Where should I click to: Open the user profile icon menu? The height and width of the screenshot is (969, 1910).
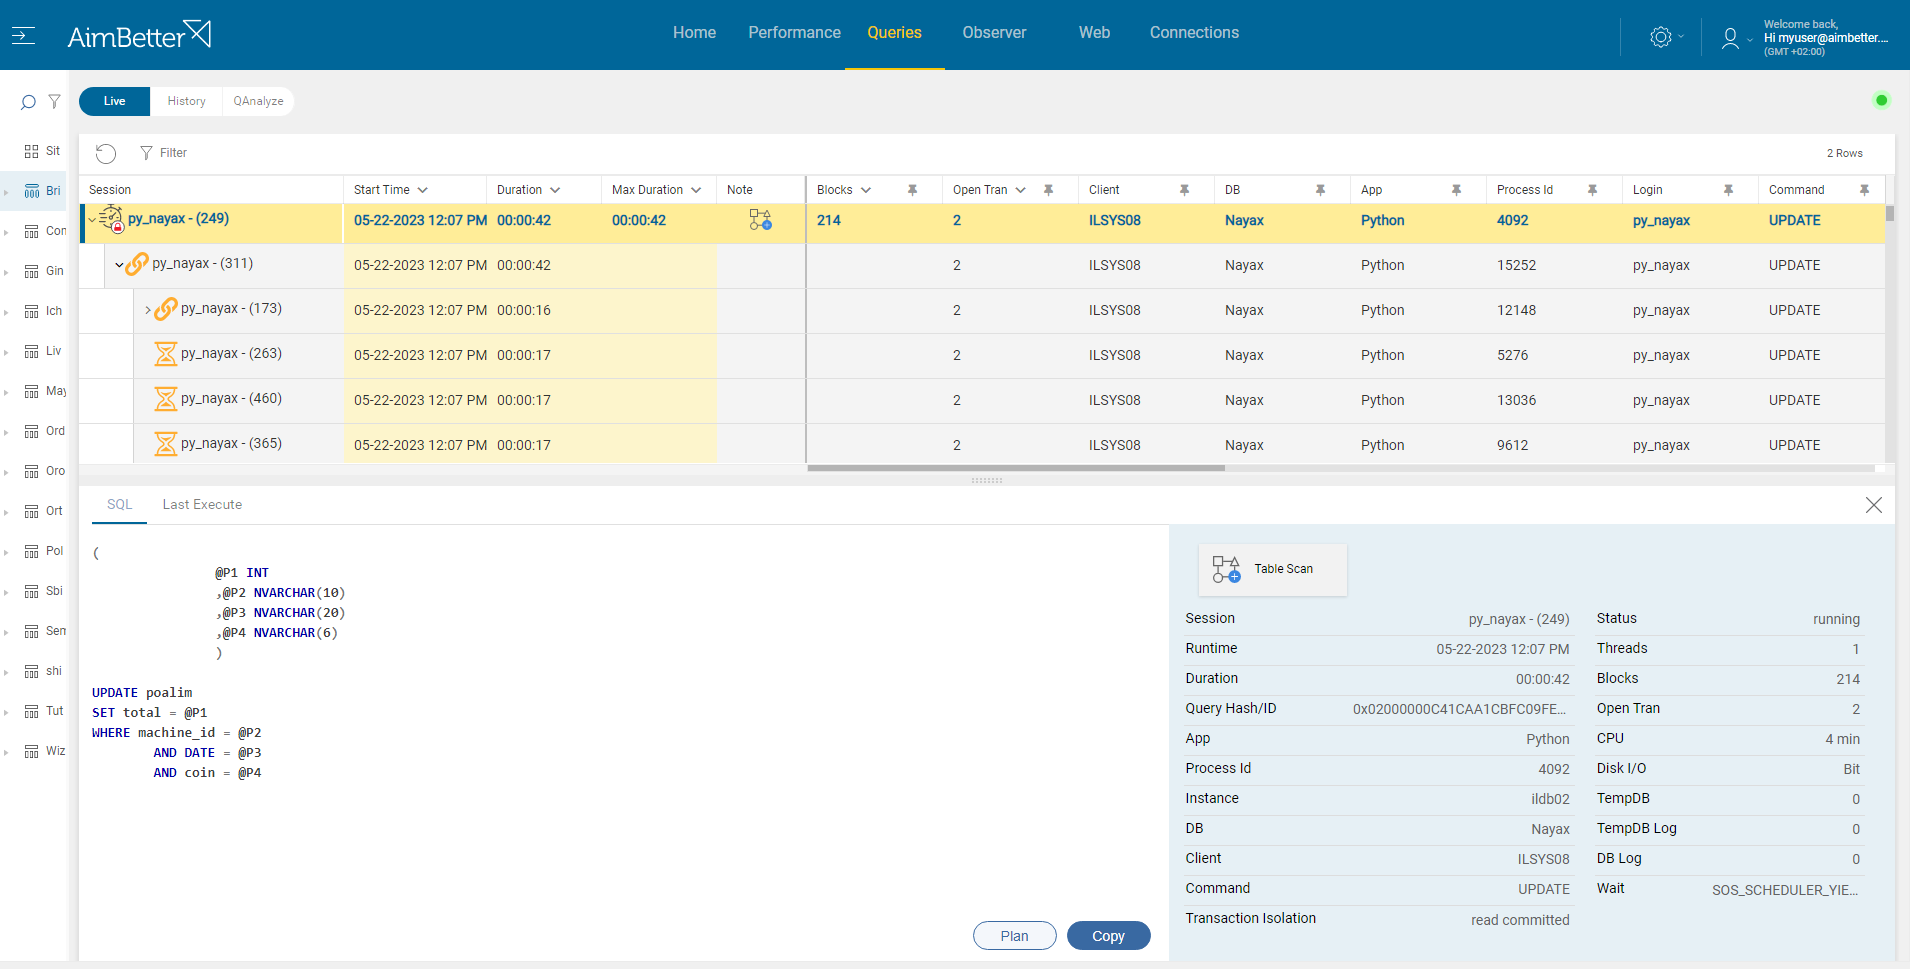pyautogui.click(x=1730, y=38)
